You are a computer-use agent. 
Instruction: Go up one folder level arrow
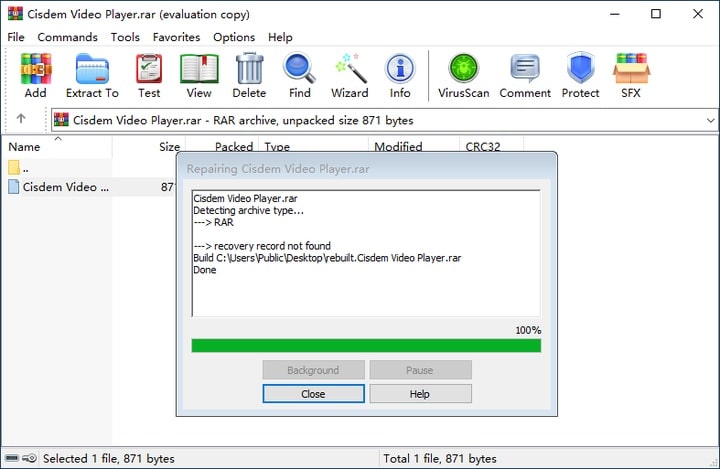pyautogui.click(x=21, y=119)
